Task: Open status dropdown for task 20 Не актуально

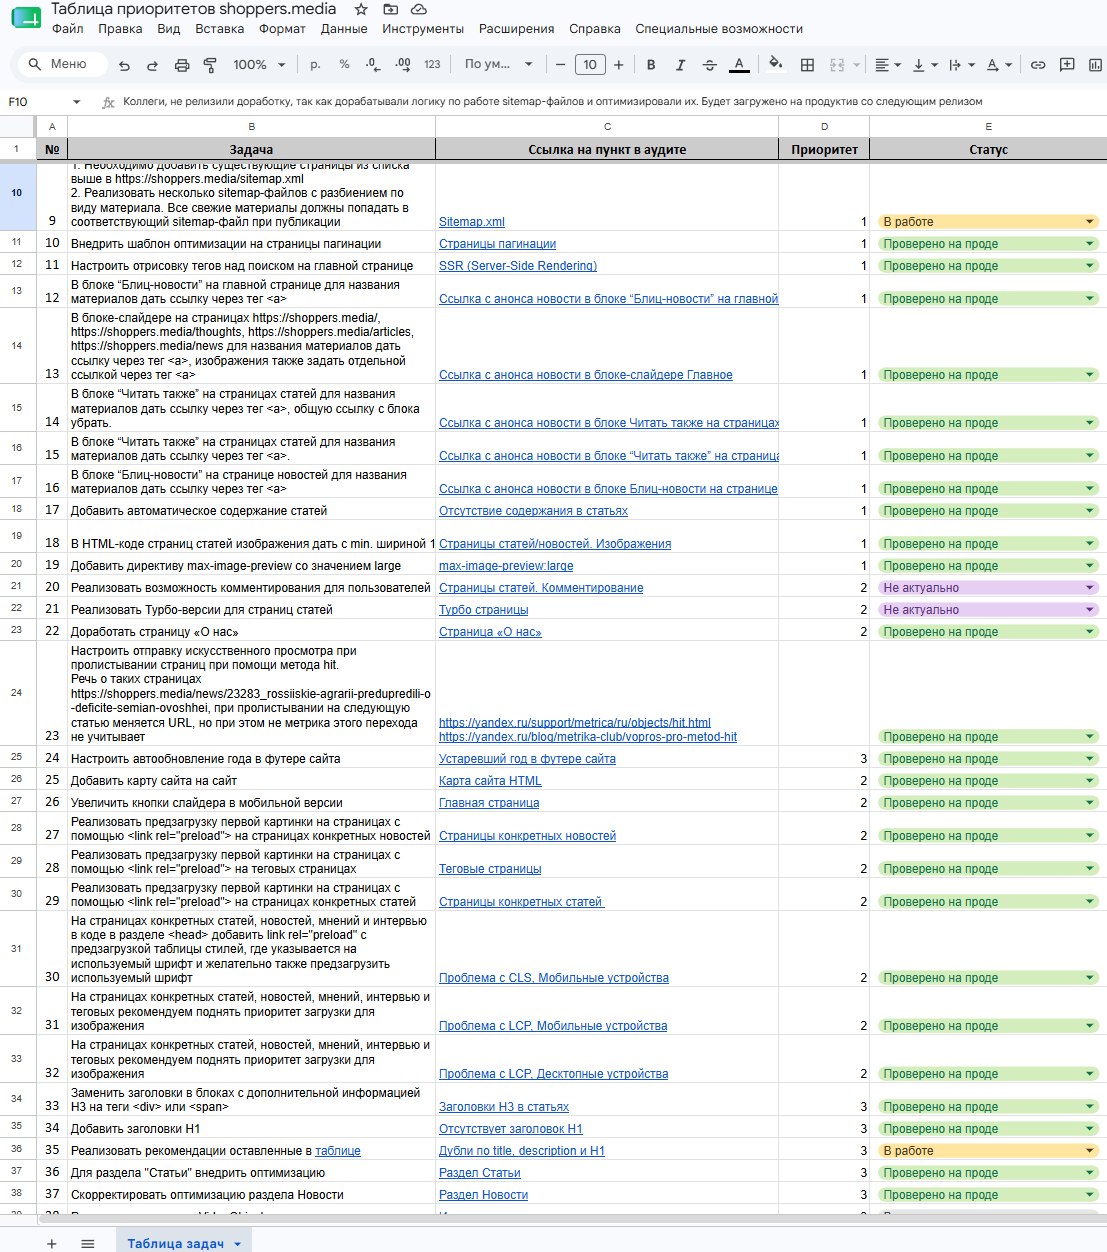Action: (x=1090, y=588)
